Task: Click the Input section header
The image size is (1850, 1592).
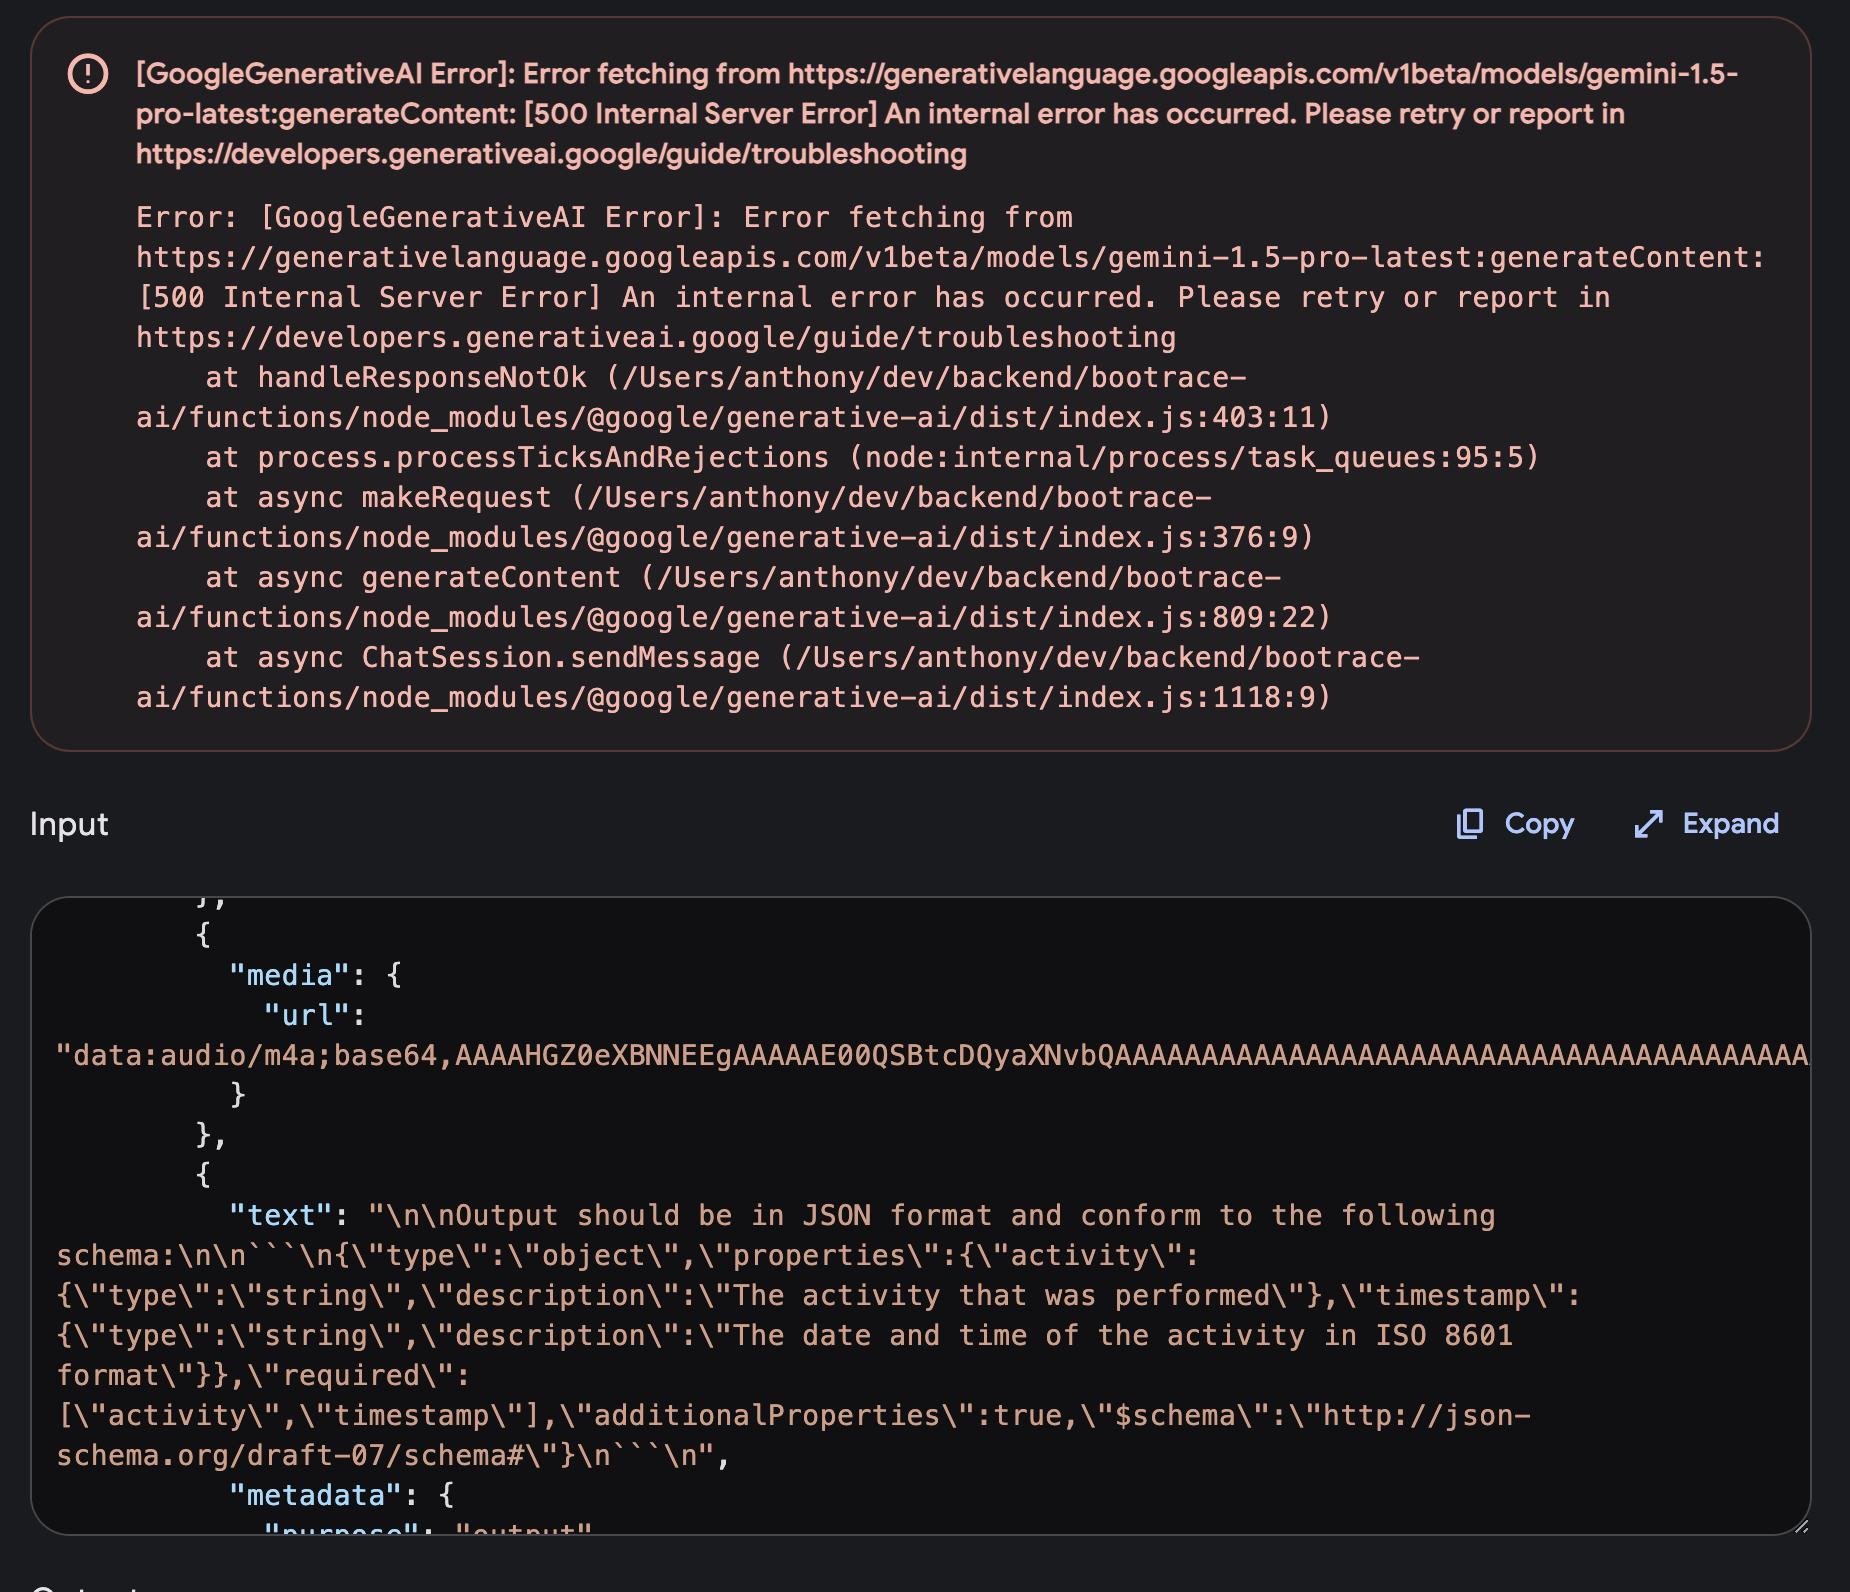Action: pyautogui.click(x=69, y=824)
